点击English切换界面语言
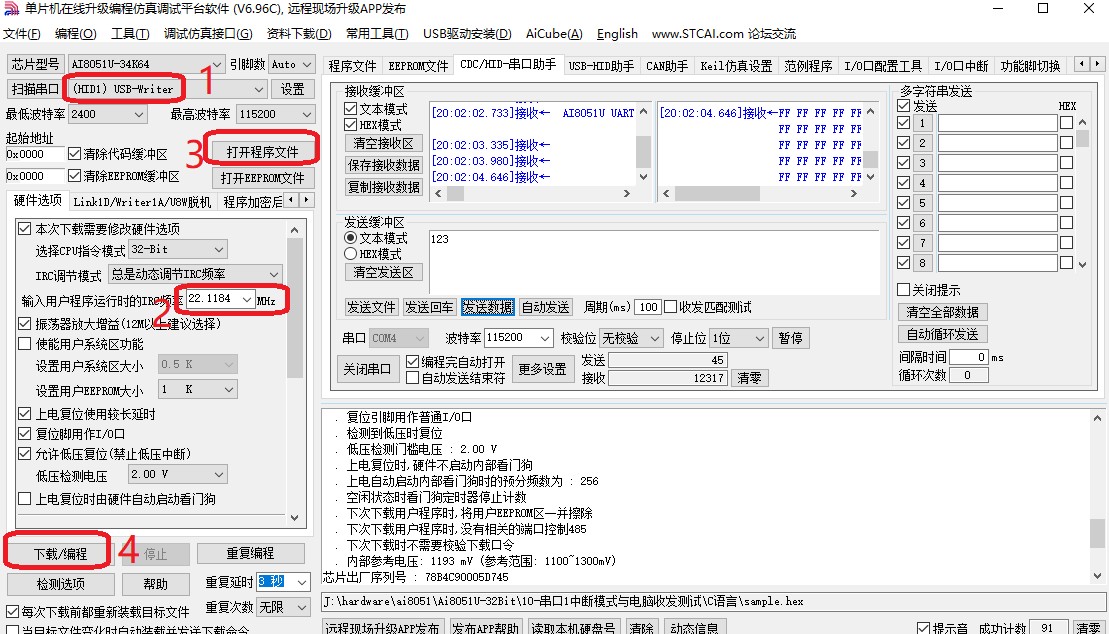 [616, 33]
